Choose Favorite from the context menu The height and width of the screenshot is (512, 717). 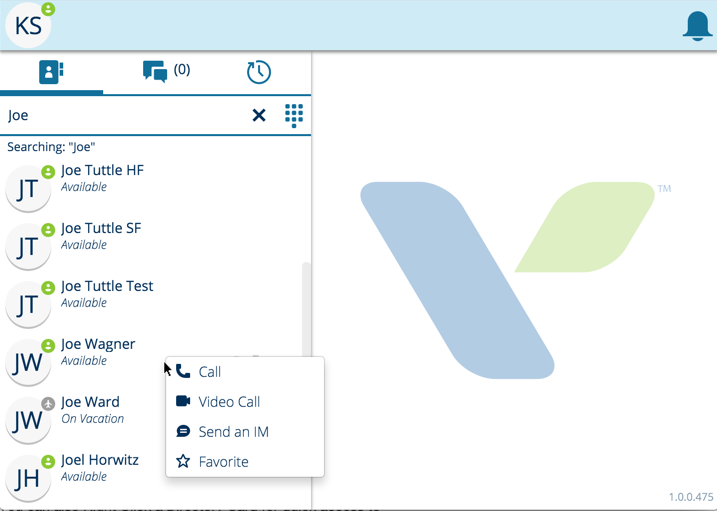click(x=245, y=462)
